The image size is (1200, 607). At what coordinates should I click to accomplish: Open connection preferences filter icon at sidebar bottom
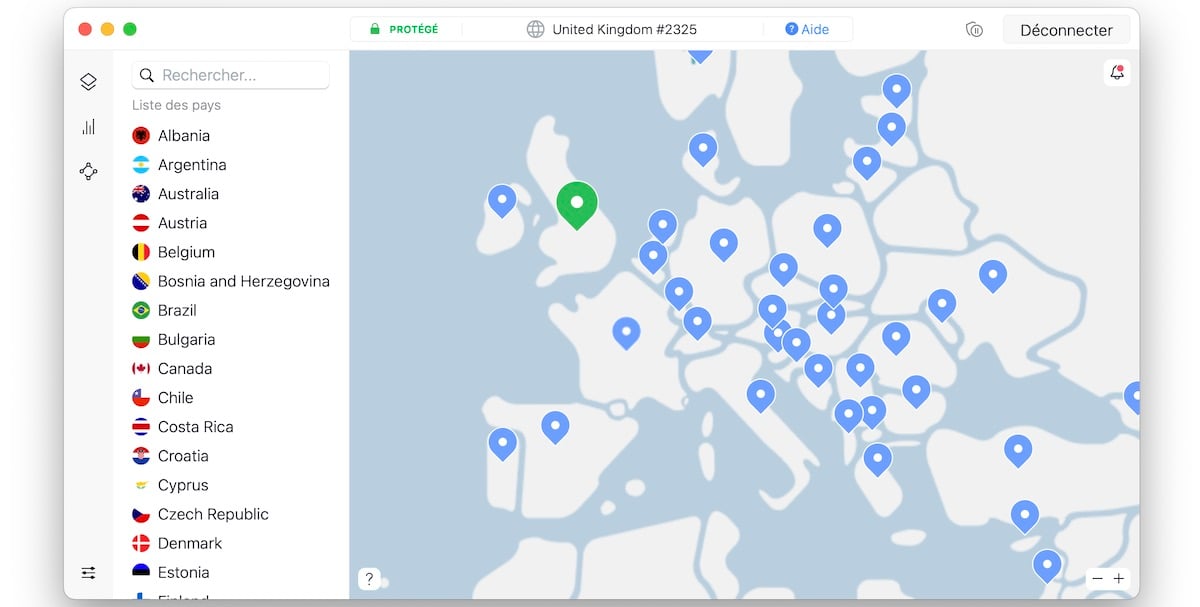(88, 572)
